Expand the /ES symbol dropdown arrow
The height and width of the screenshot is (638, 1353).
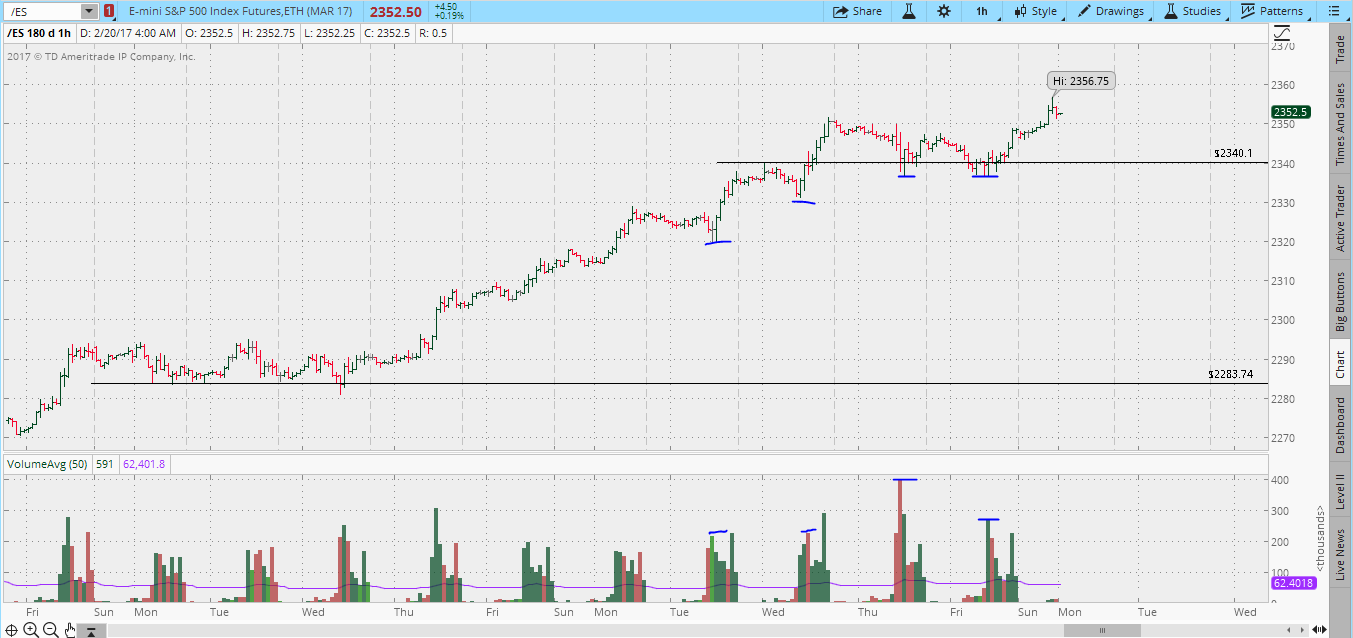tap(88, 11)
